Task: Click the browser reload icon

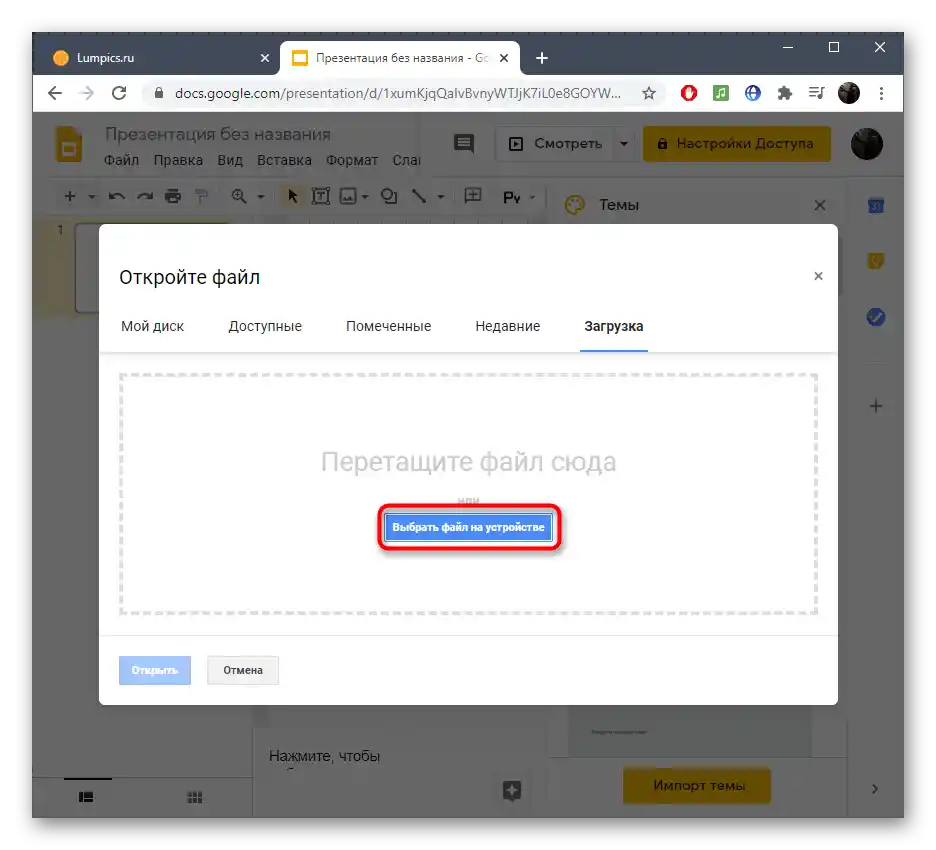Action: coord(119,93)
